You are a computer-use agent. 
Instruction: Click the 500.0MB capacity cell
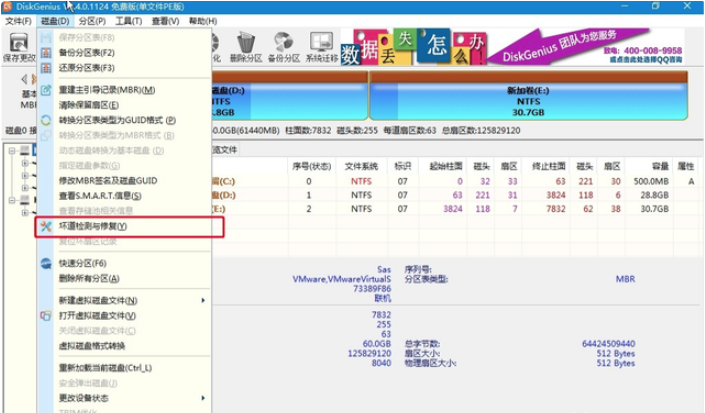(651, 182)
